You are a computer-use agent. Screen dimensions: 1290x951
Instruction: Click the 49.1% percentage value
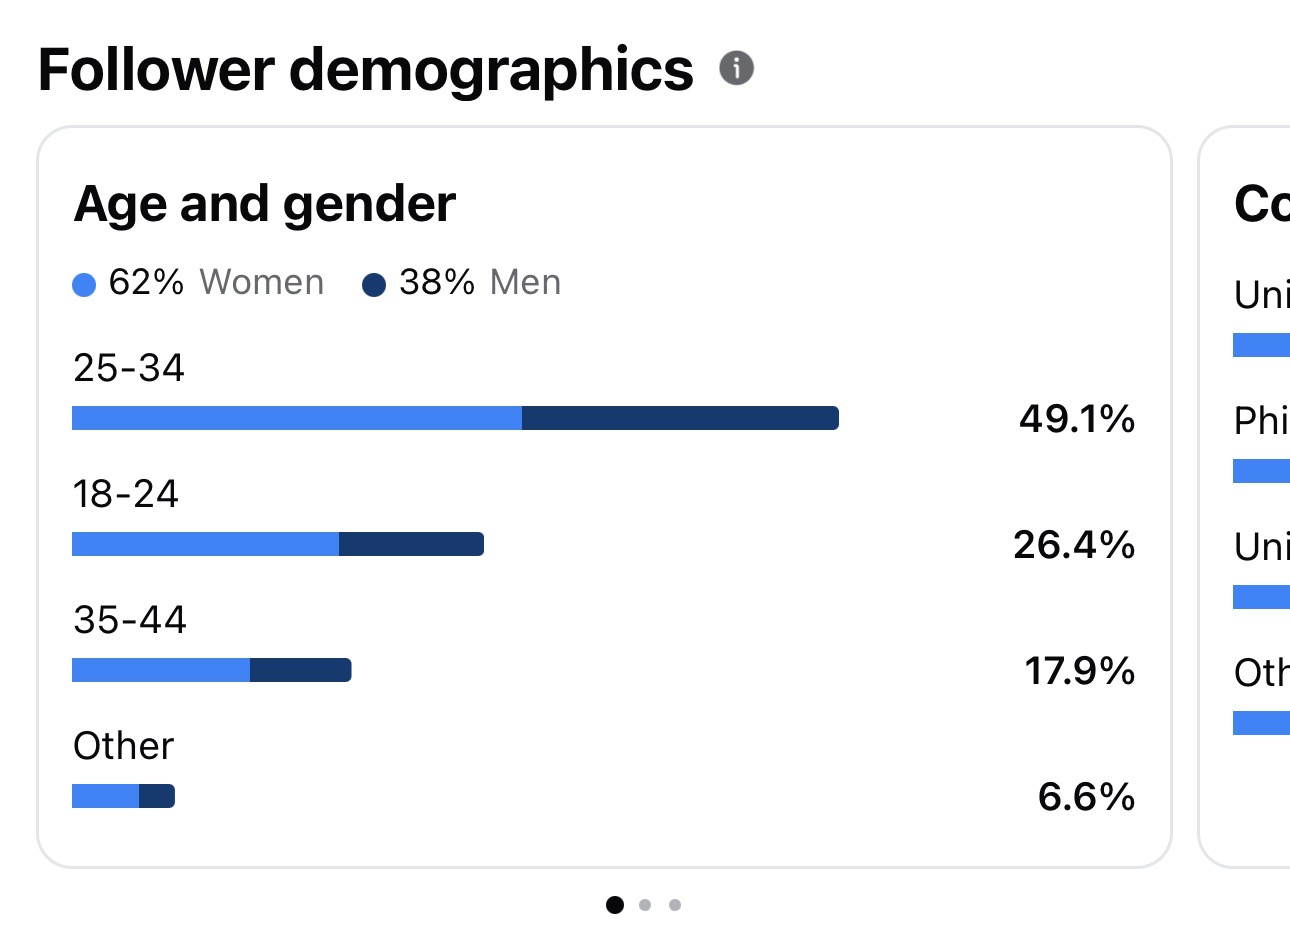[1077, 419]
